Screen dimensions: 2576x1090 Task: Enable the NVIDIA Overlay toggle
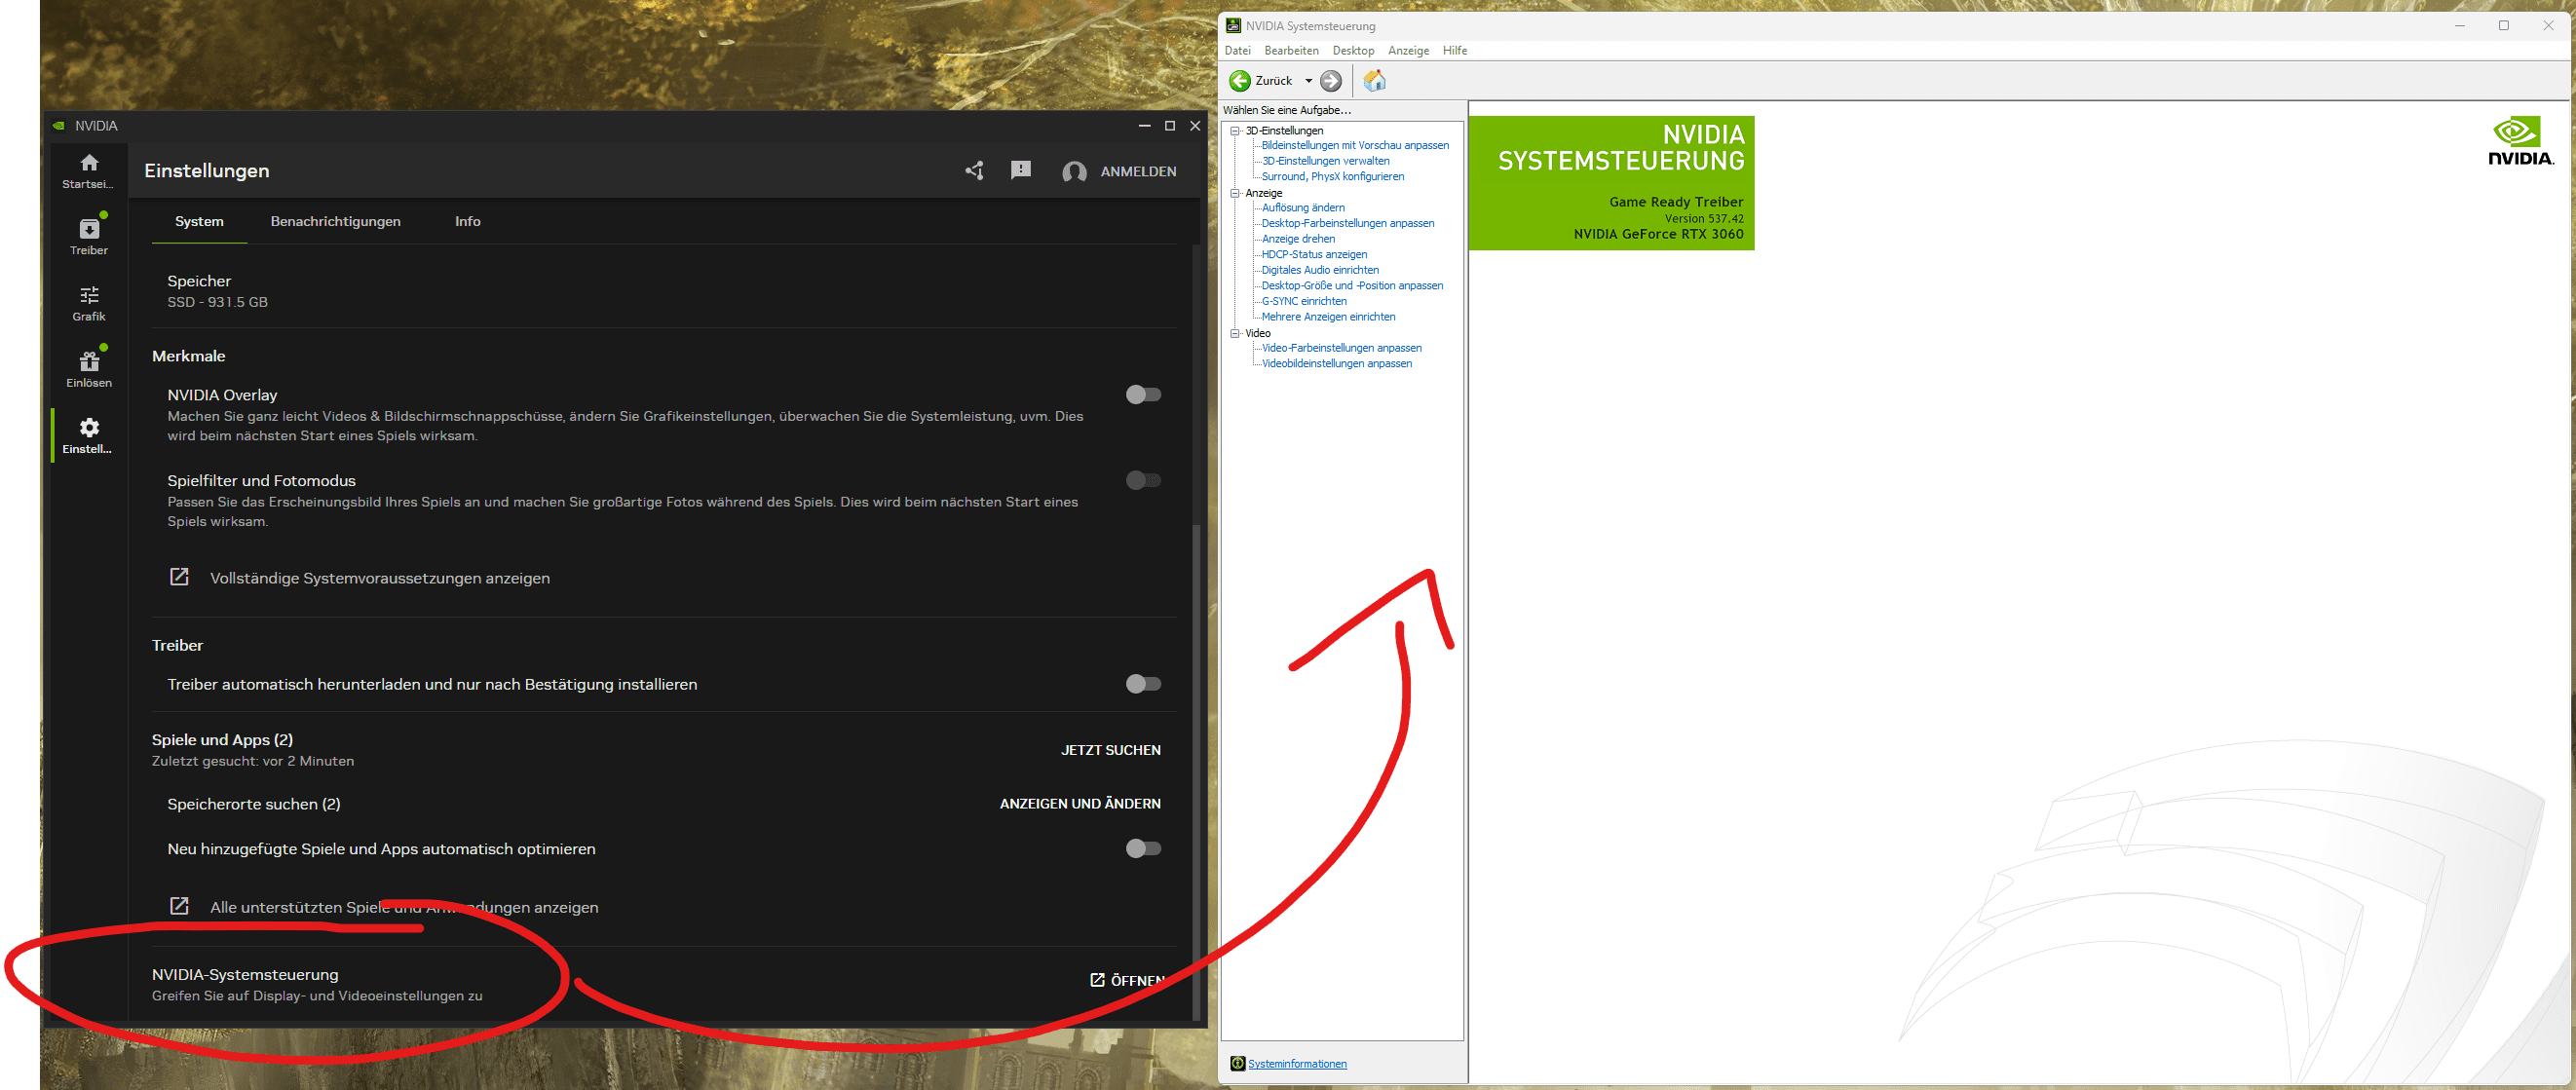1143,395
